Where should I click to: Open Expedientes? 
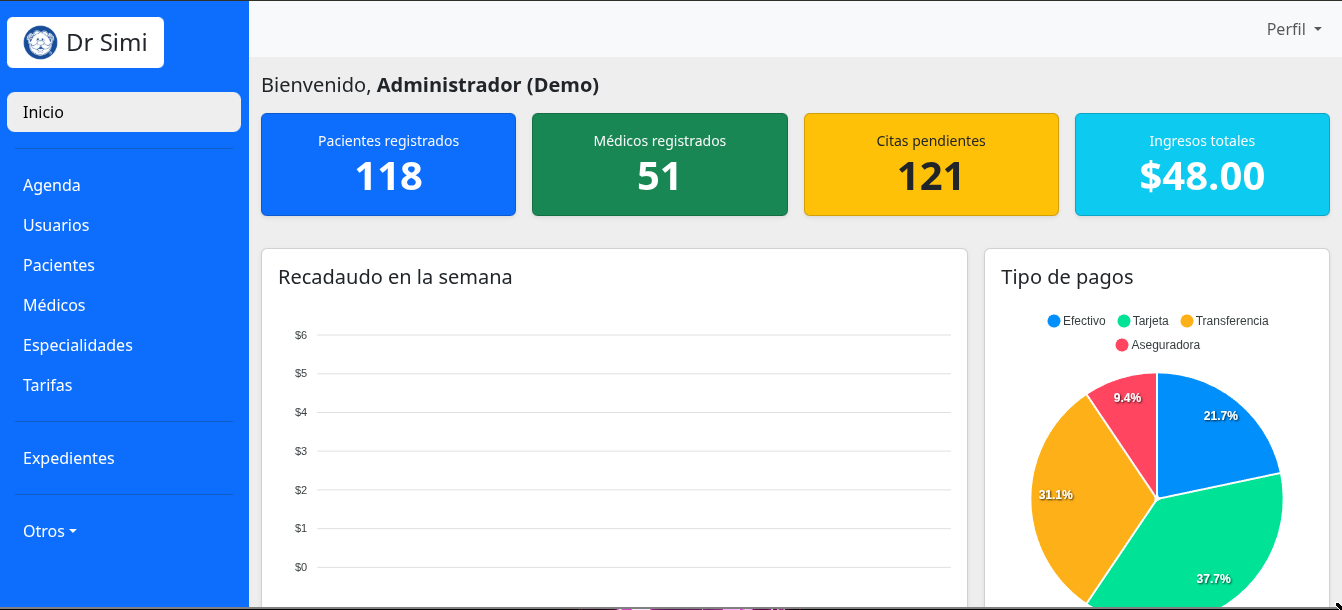[x=69, y=458]
